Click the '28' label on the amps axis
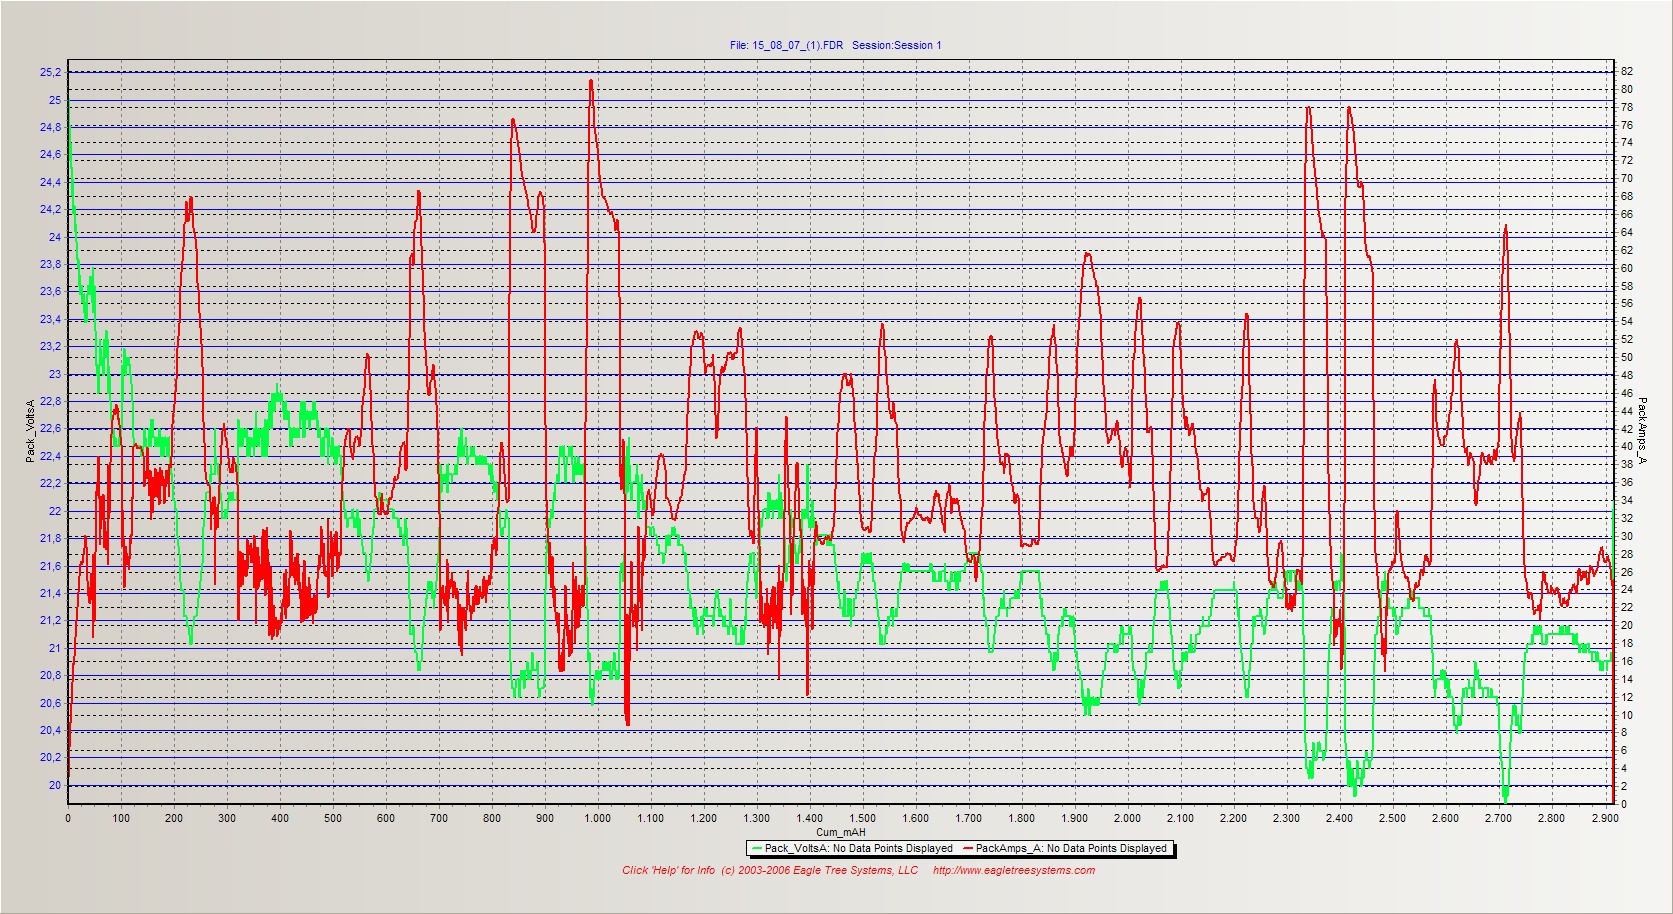The height and width of the screenshot is (914, 1673). [1627, 554]
